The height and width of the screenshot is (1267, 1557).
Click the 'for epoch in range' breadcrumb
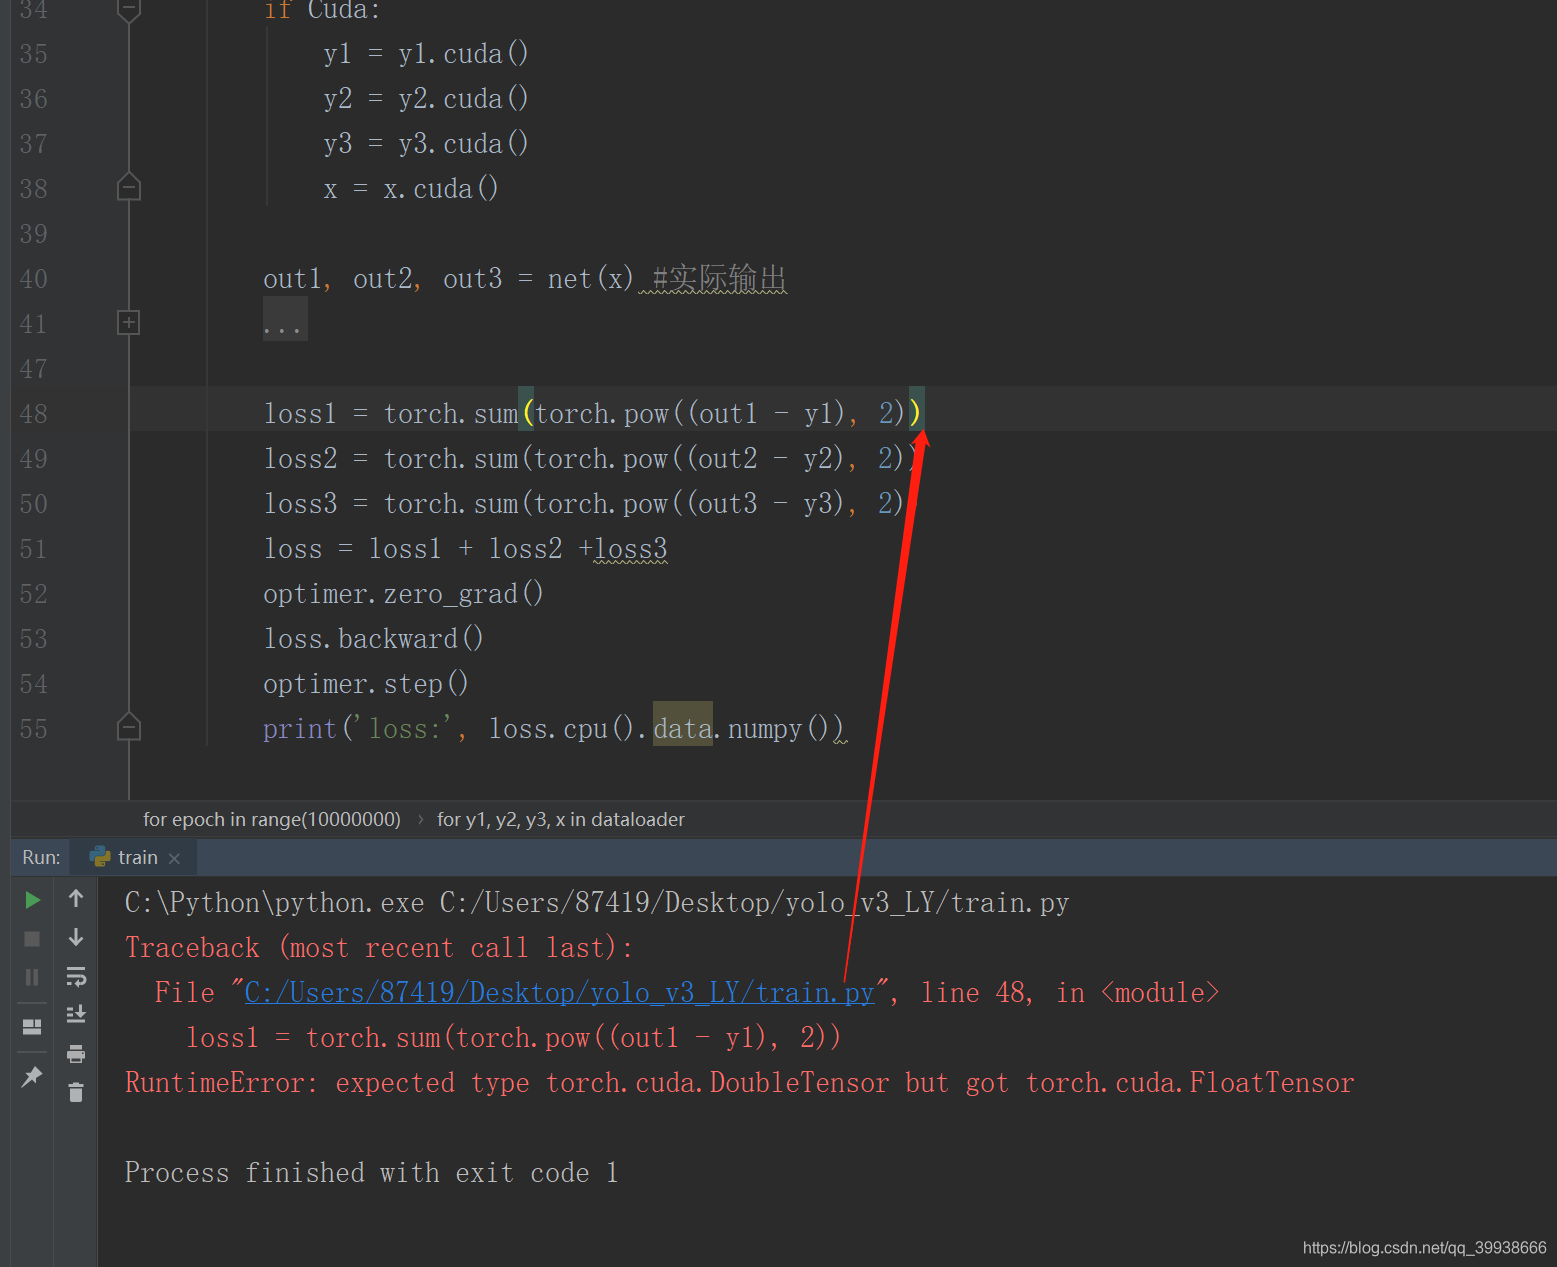pyautogui.click(x=271, y=819)
